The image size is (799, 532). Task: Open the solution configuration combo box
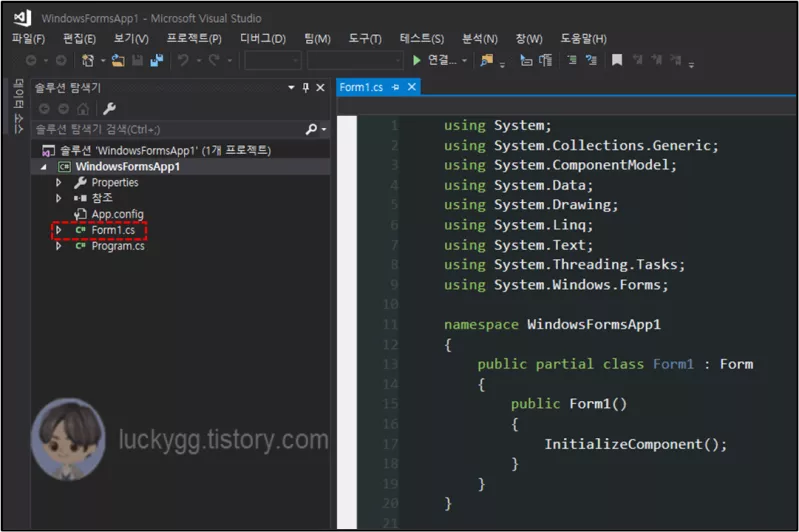[273, 61]
